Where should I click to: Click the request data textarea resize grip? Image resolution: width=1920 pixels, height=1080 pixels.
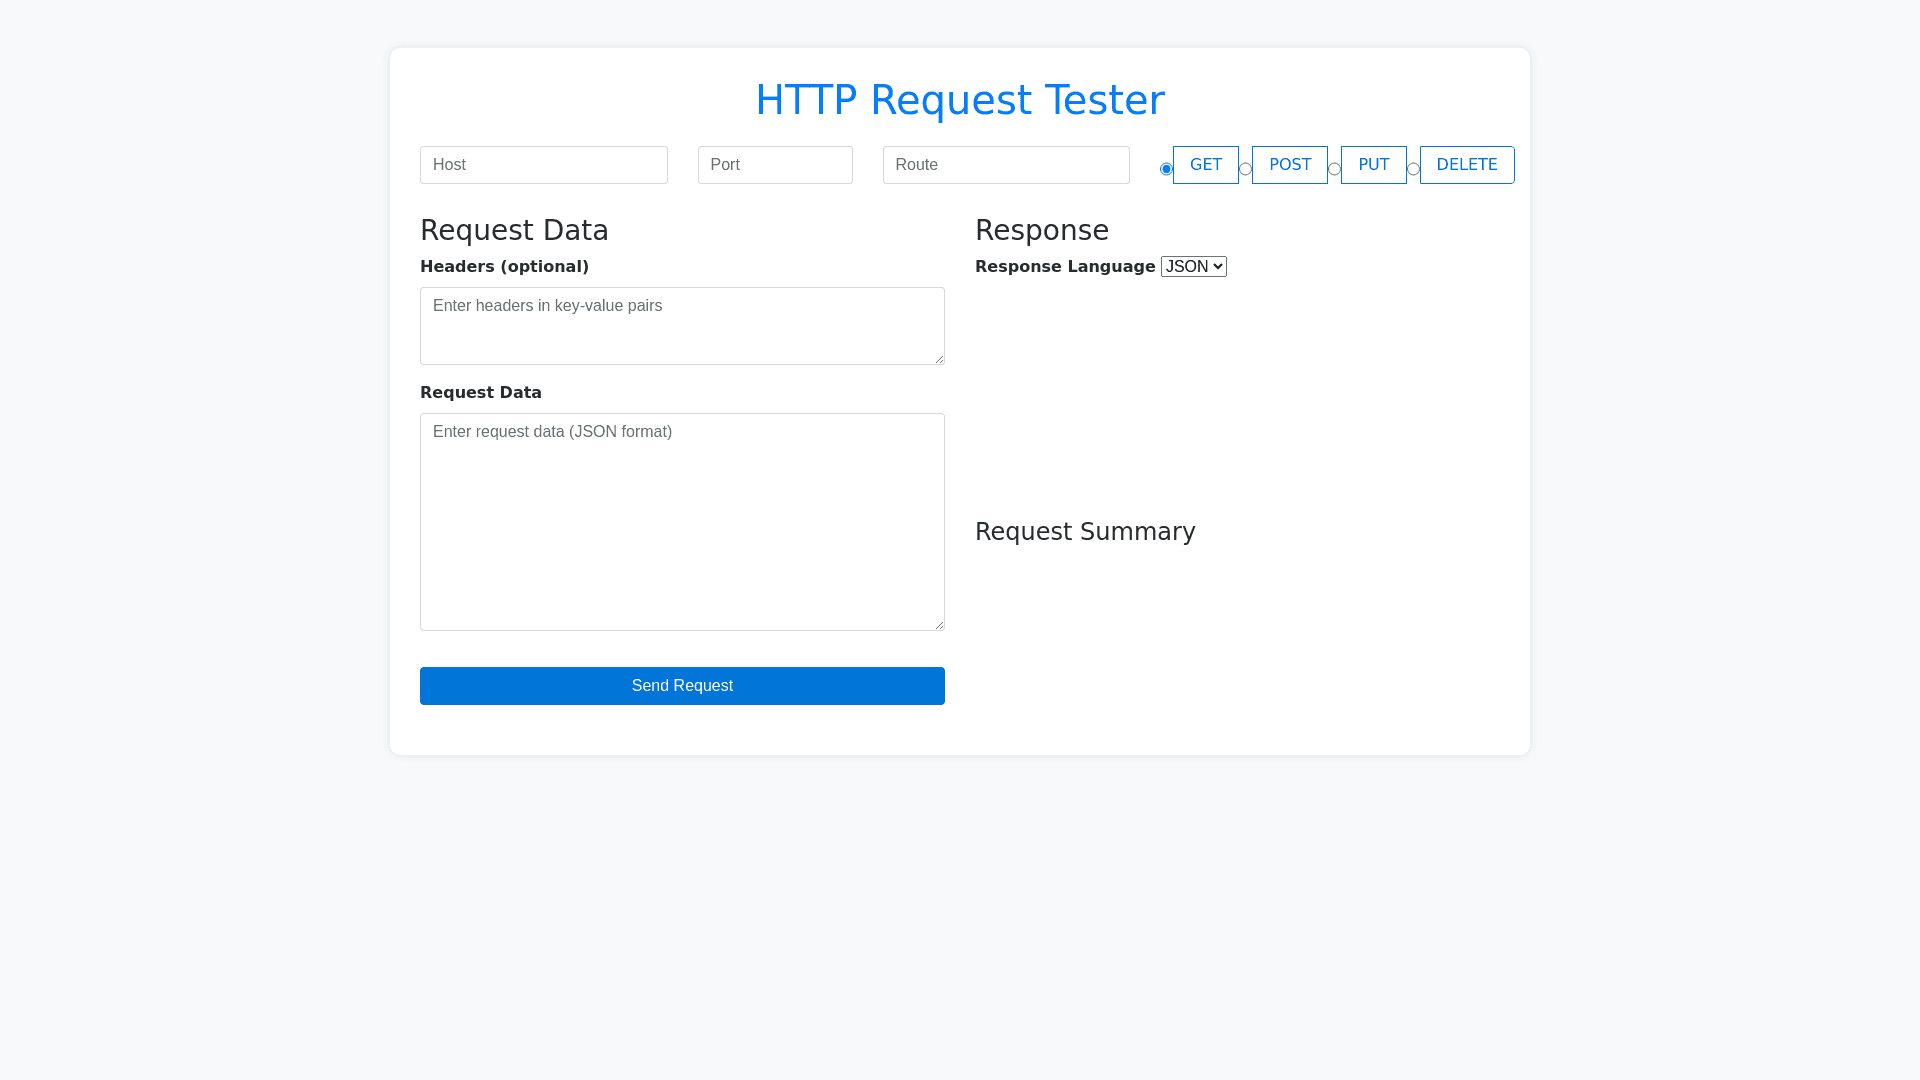coord(939,625)
